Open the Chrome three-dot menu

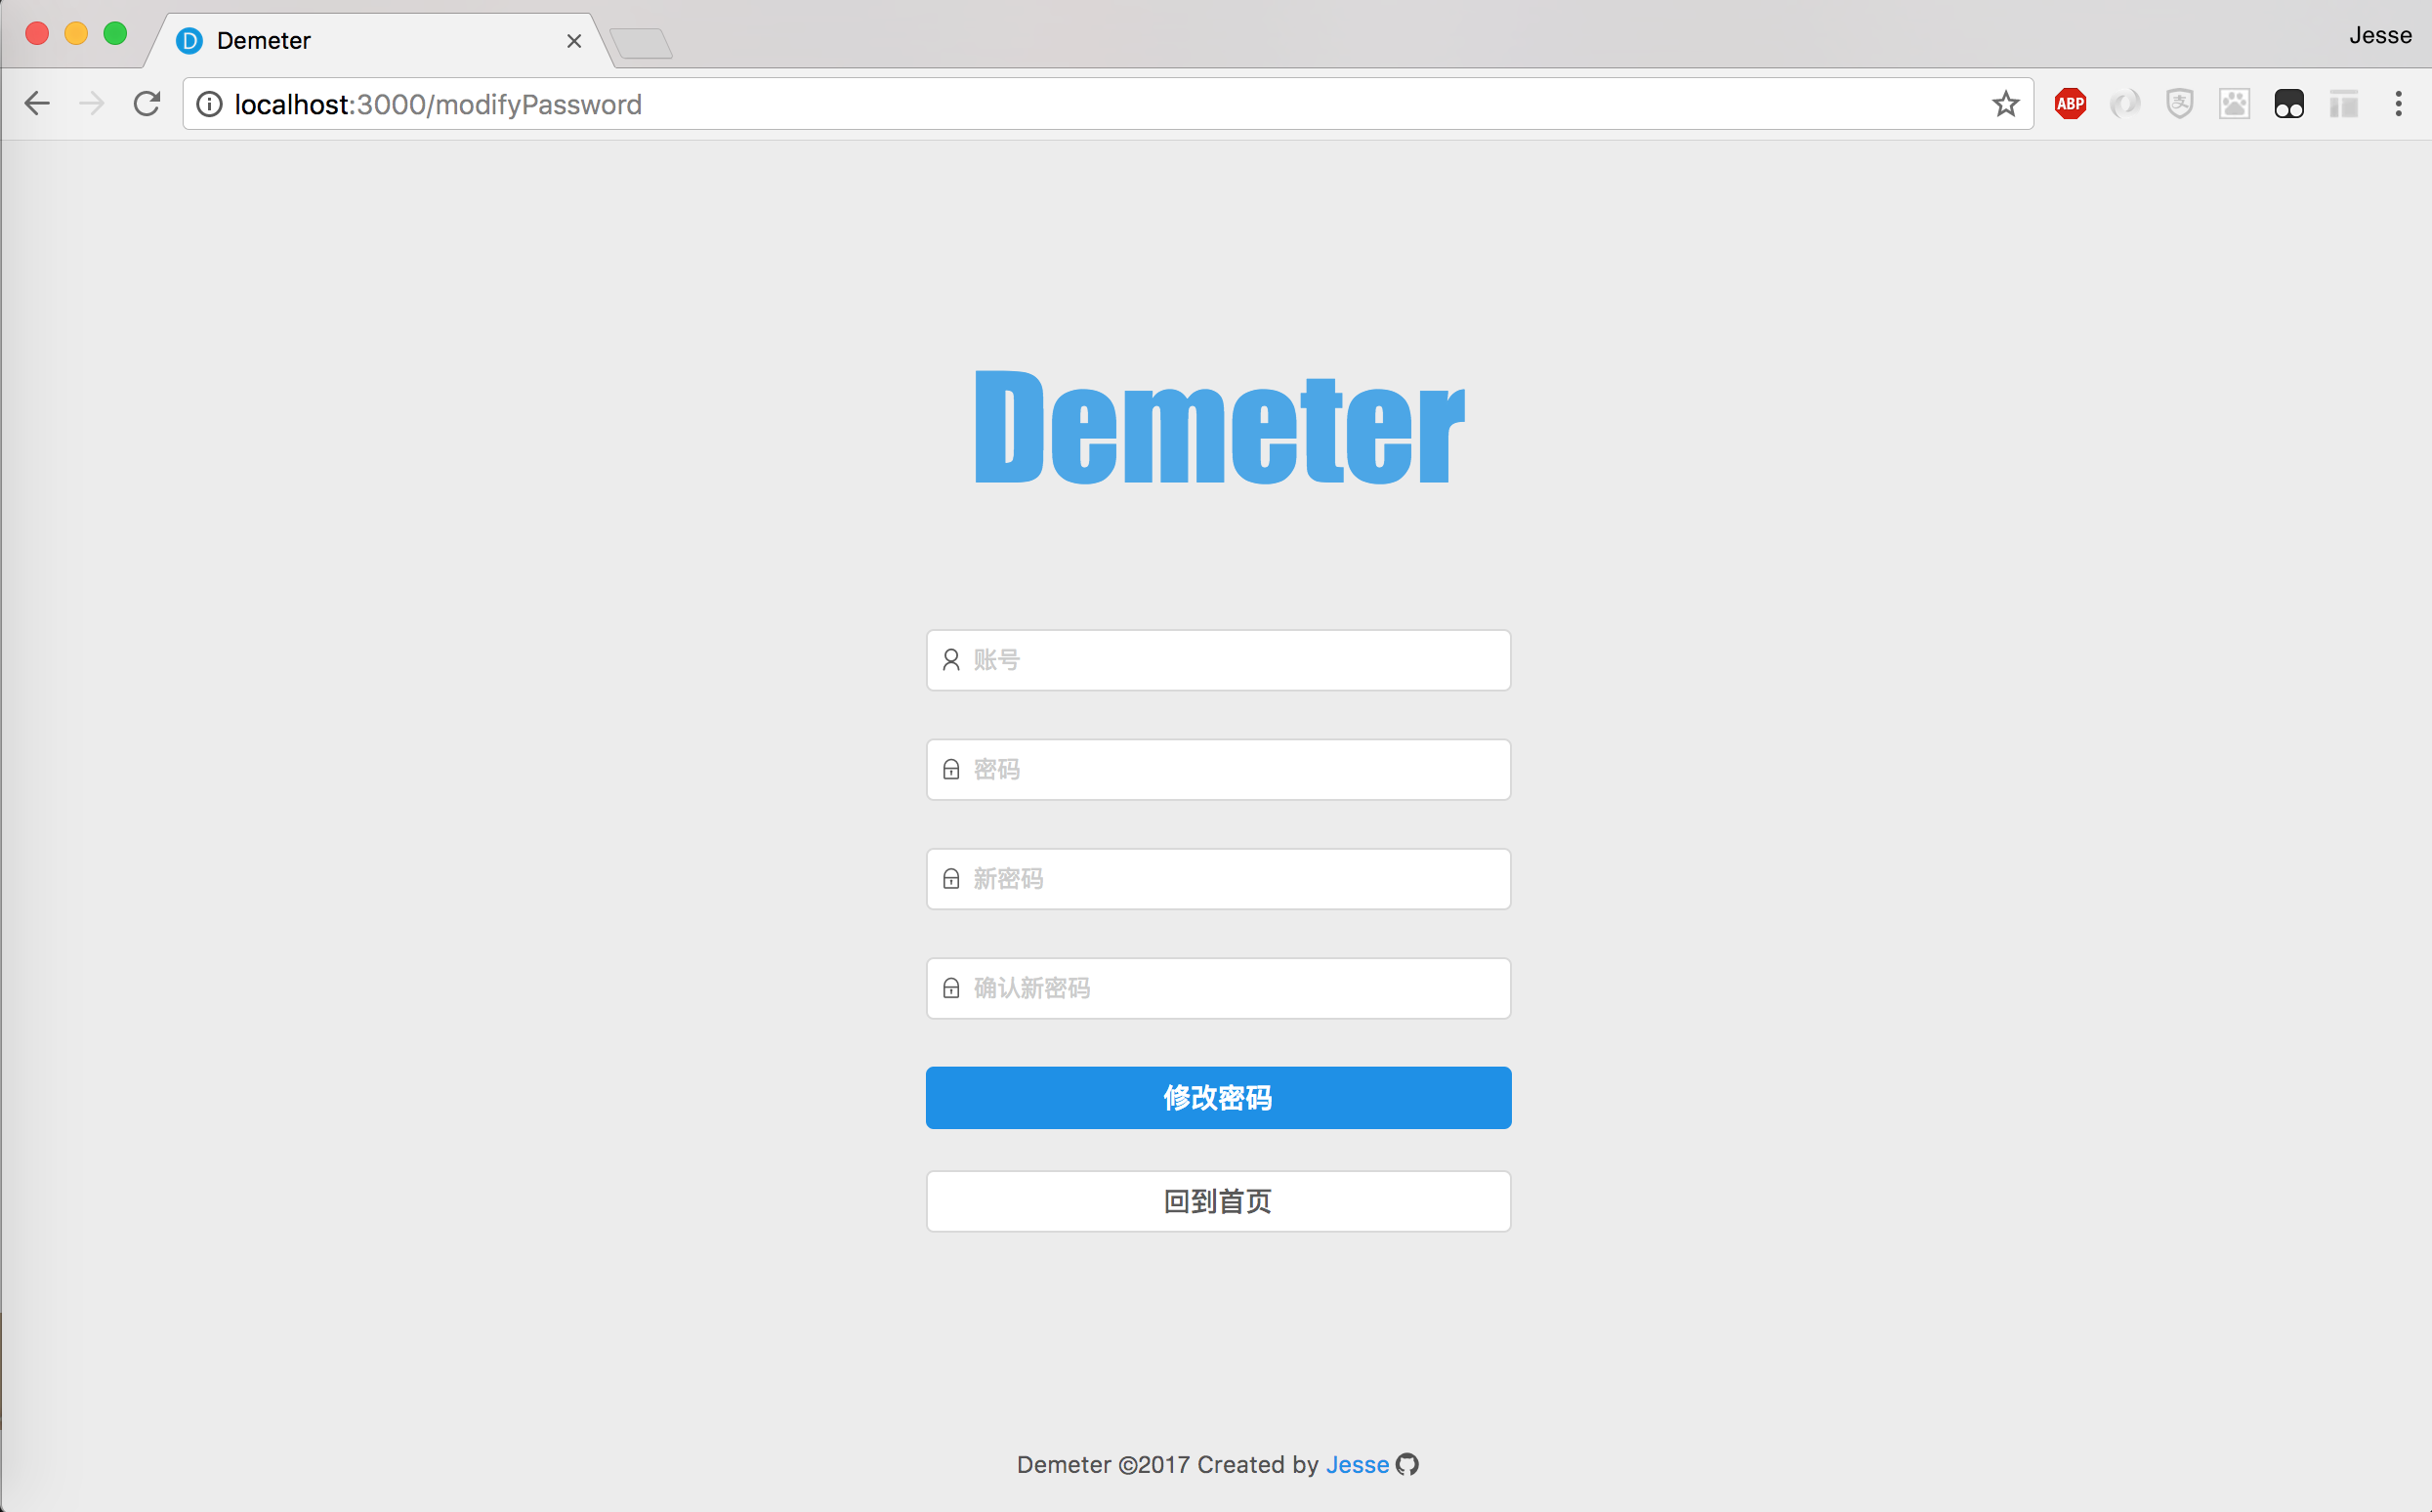tap(2398, 104)
